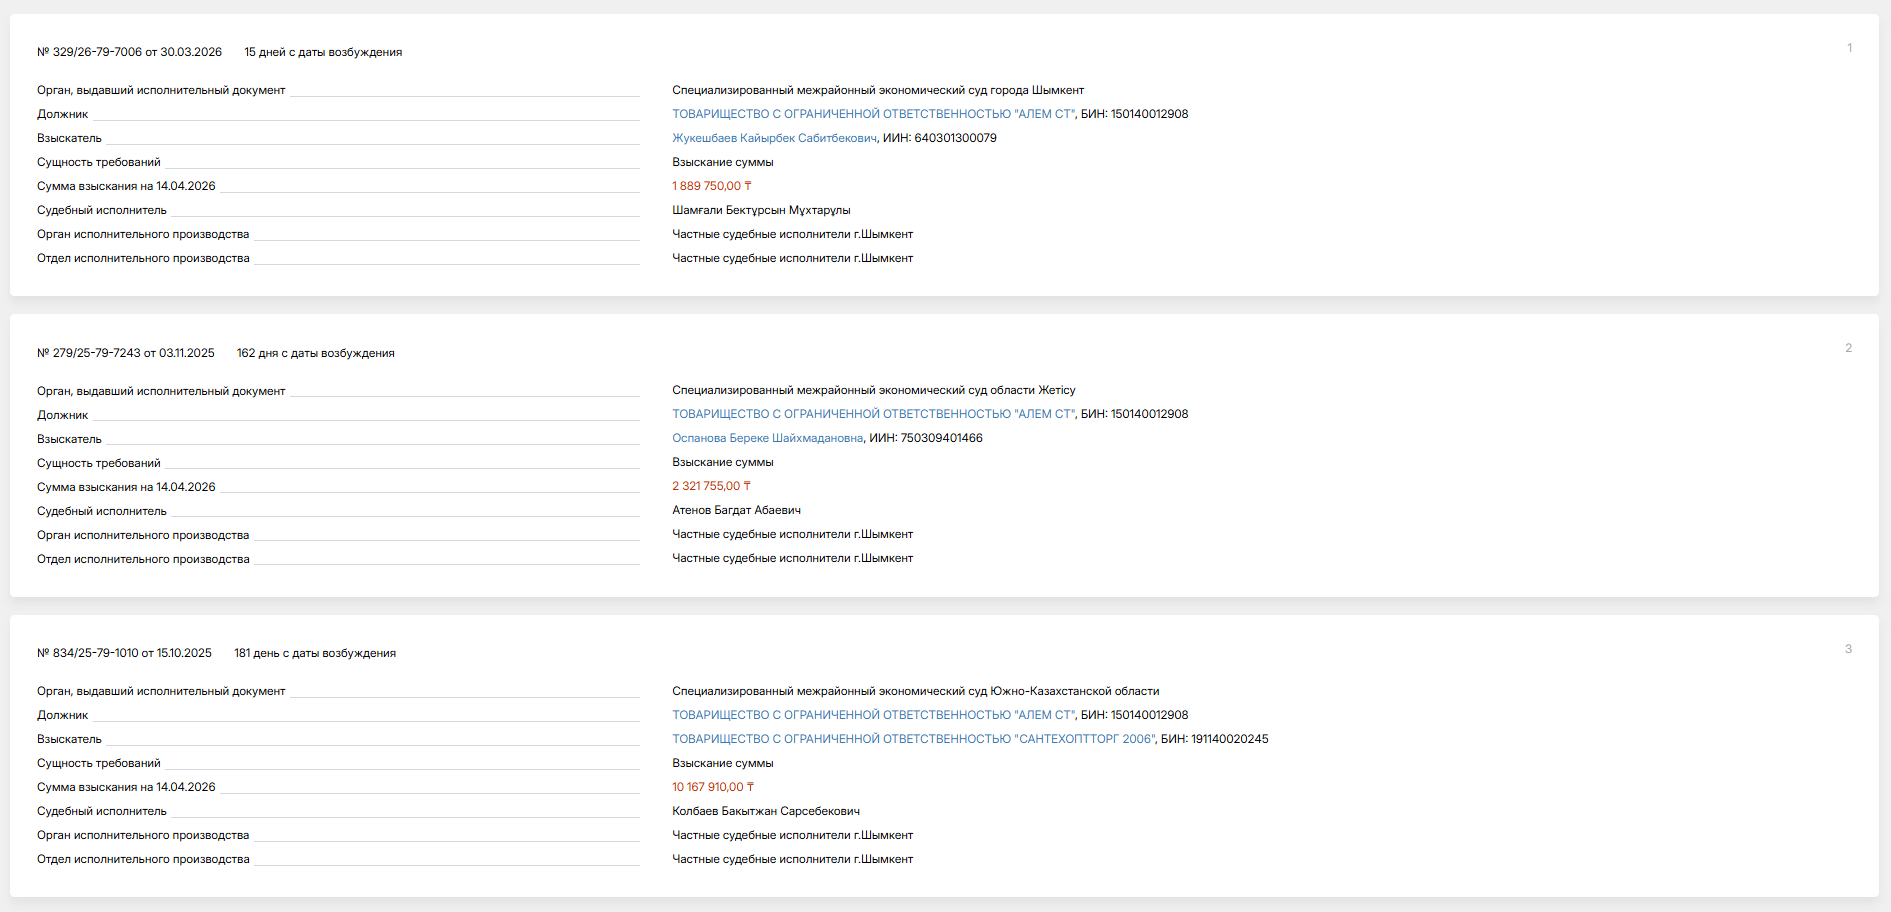Select bailiff name Колбаев Бакытжан Сарсебекович
1891x912 pixels.
tap(765, 811)
